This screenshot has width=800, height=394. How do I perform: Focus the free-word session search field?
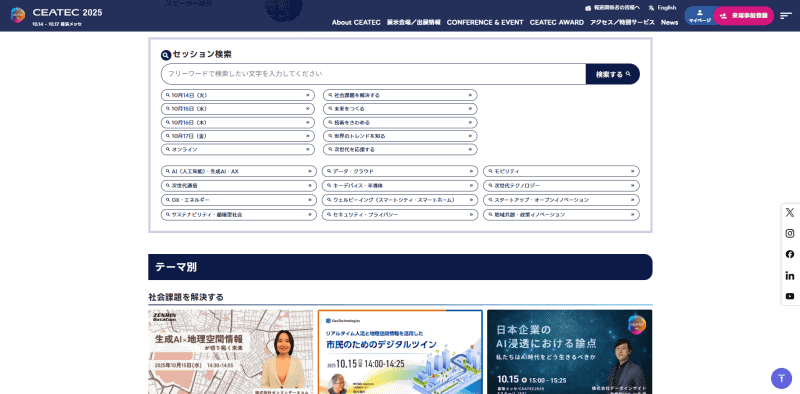373,74
